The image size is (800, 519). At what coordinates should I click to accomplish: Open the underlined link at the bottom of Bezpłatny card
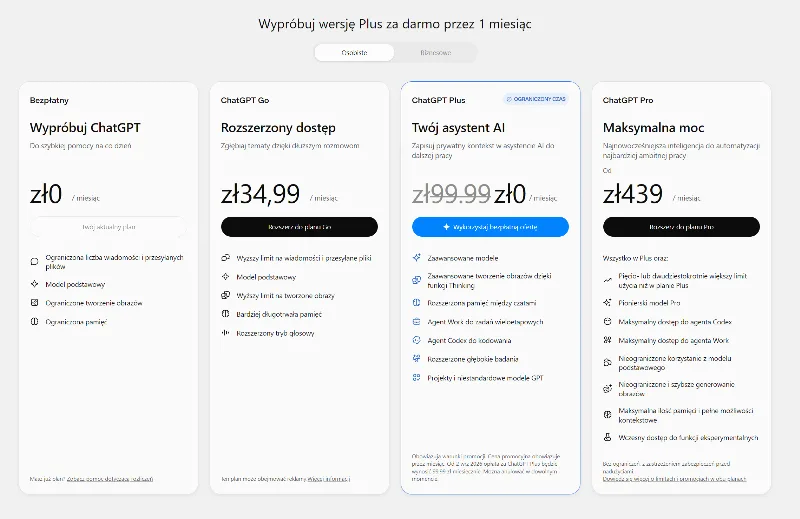(110, 479)
